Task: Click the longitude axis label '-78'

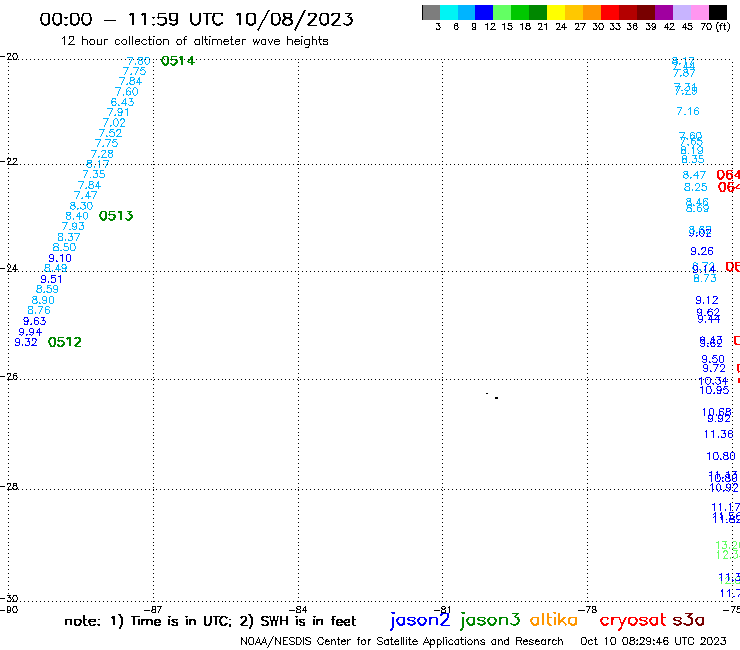Action: point(588,609)
